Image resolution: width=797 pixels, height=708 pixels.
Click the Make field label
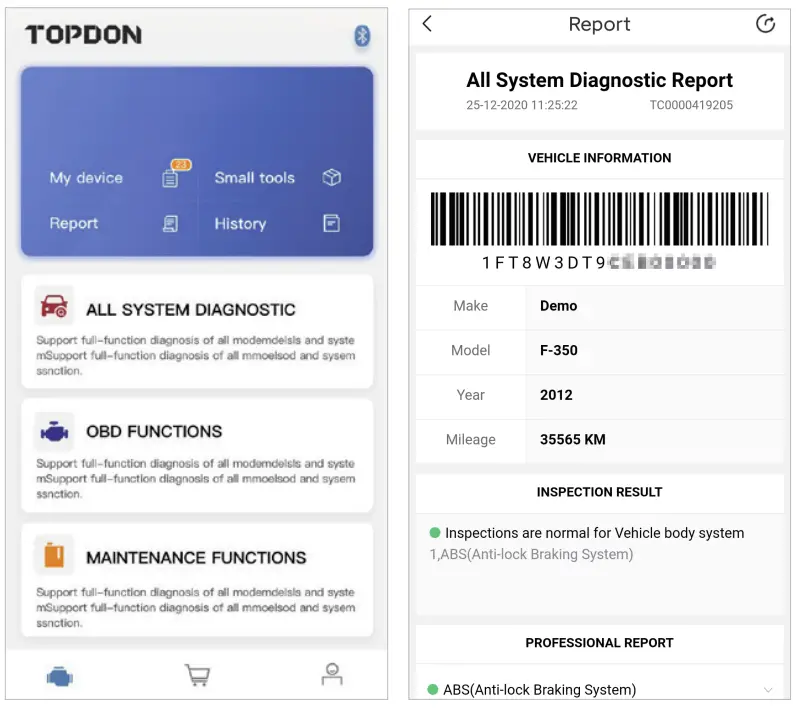[x=471, y=306]
